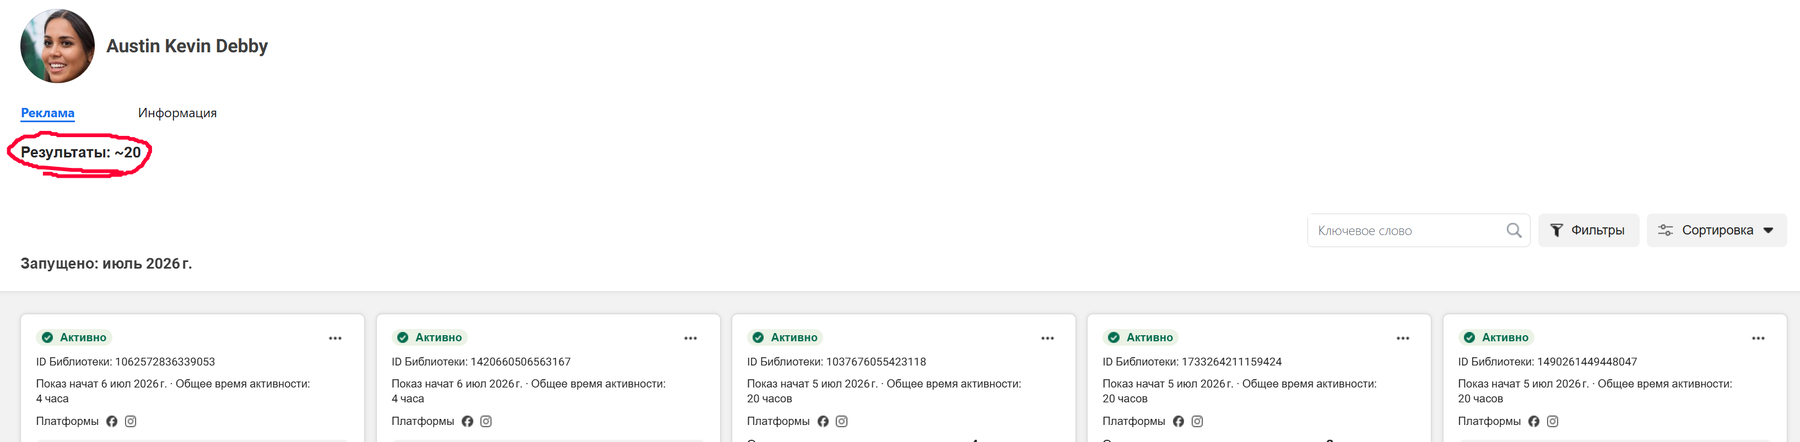Open the Фильтры panel
This screenshot has width=1800, height=442.
tap(1588, 230)
